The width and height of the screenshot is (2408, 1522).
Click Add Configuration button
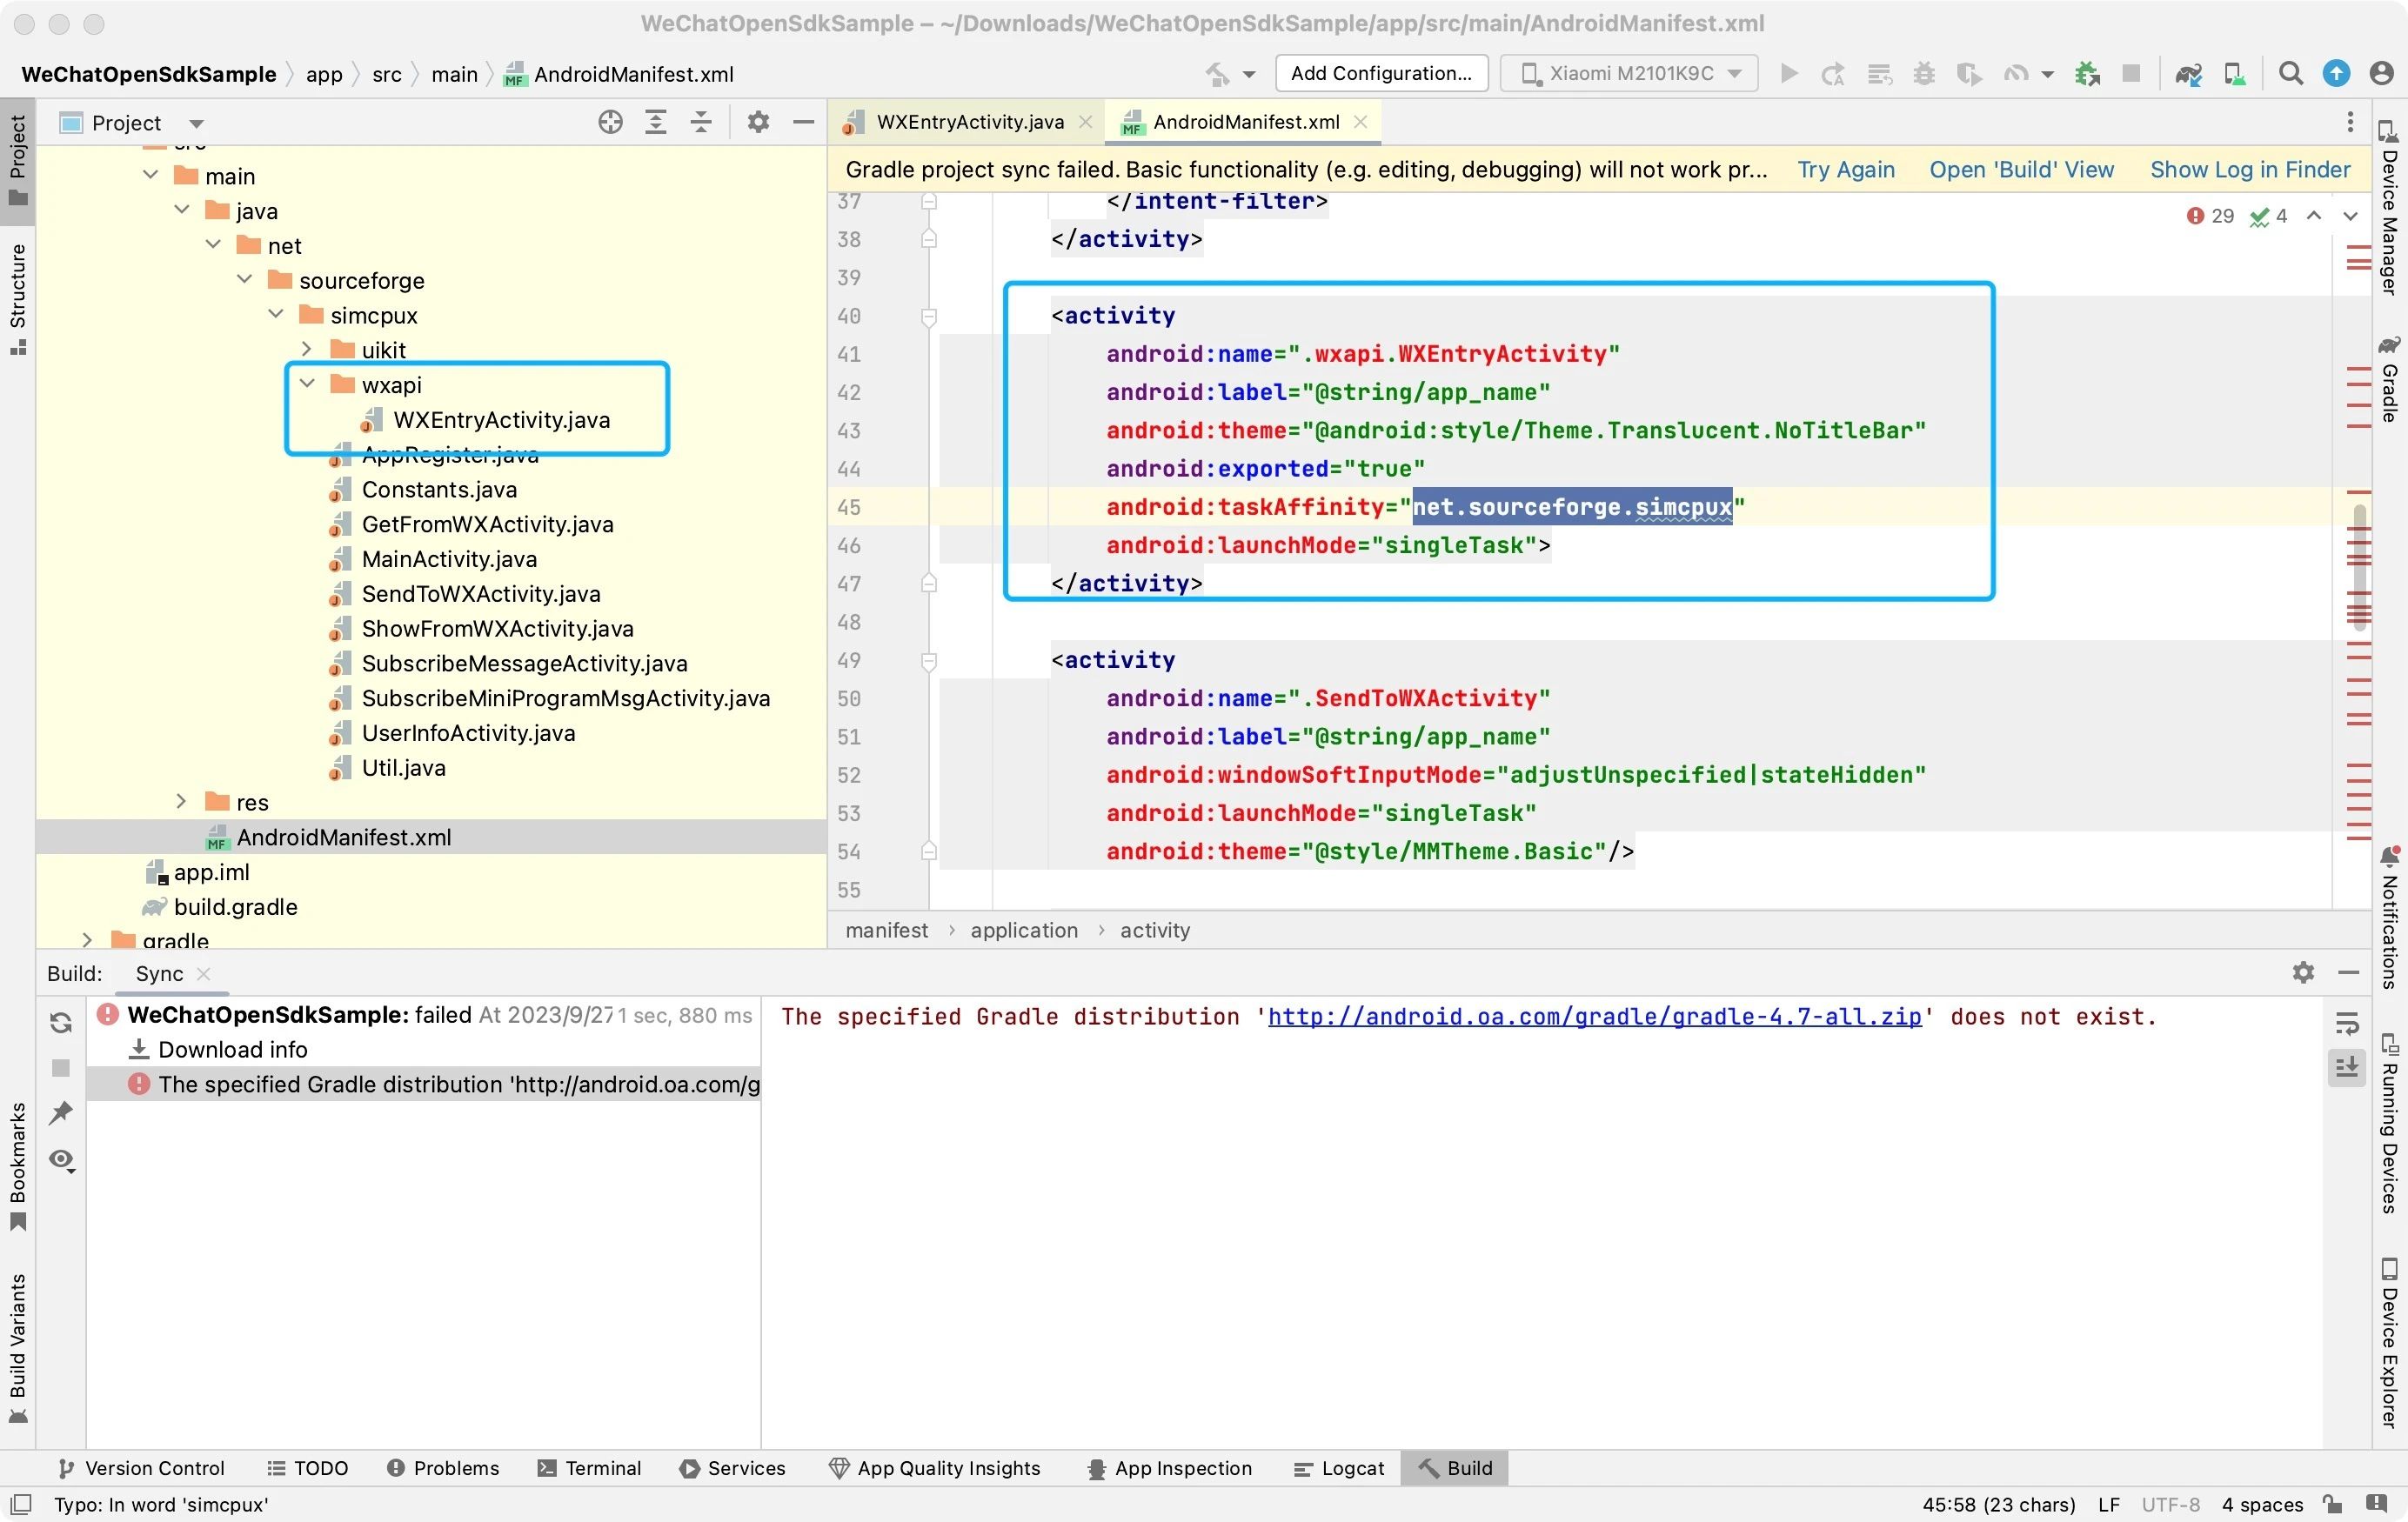pyautogui.click(x=1381, y=74)
